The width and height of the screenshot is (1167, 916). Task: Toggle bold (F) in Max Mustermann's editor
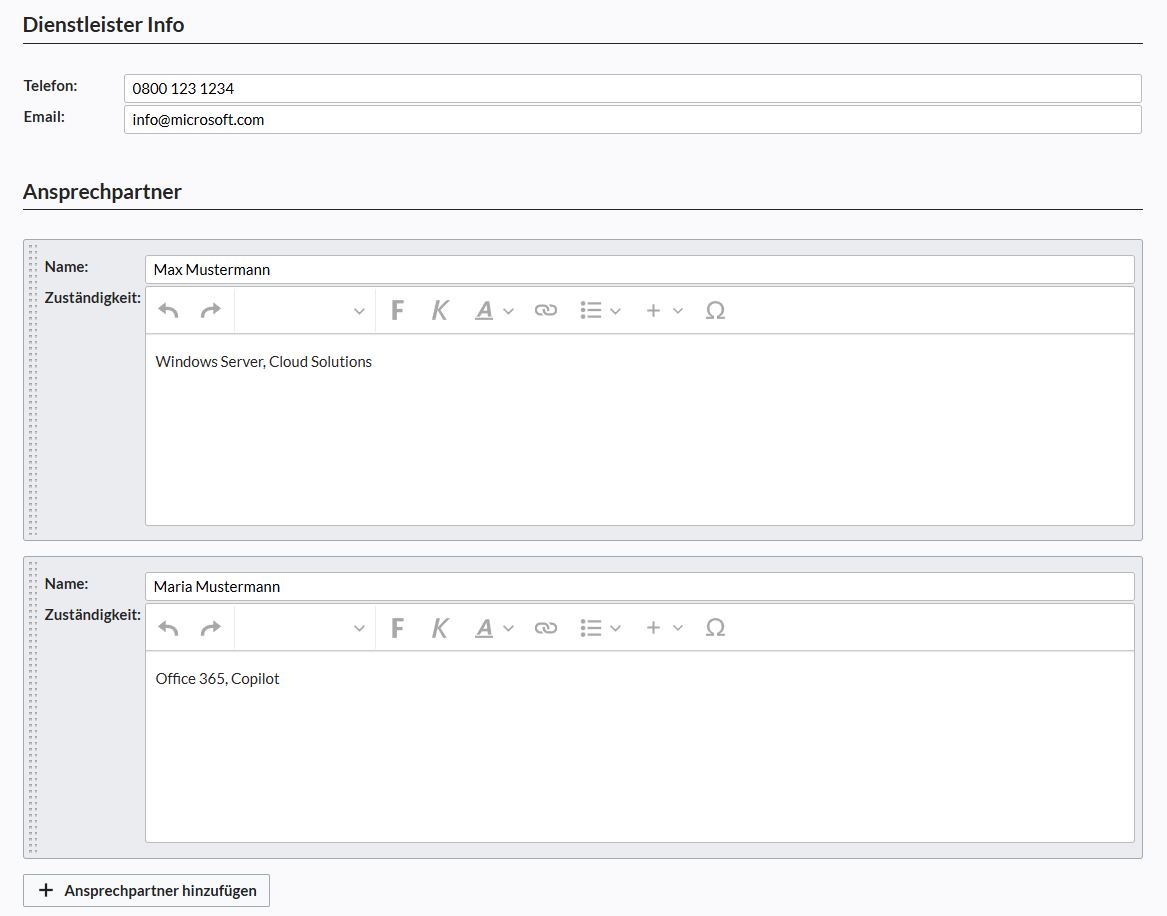[x=397, y=310]
